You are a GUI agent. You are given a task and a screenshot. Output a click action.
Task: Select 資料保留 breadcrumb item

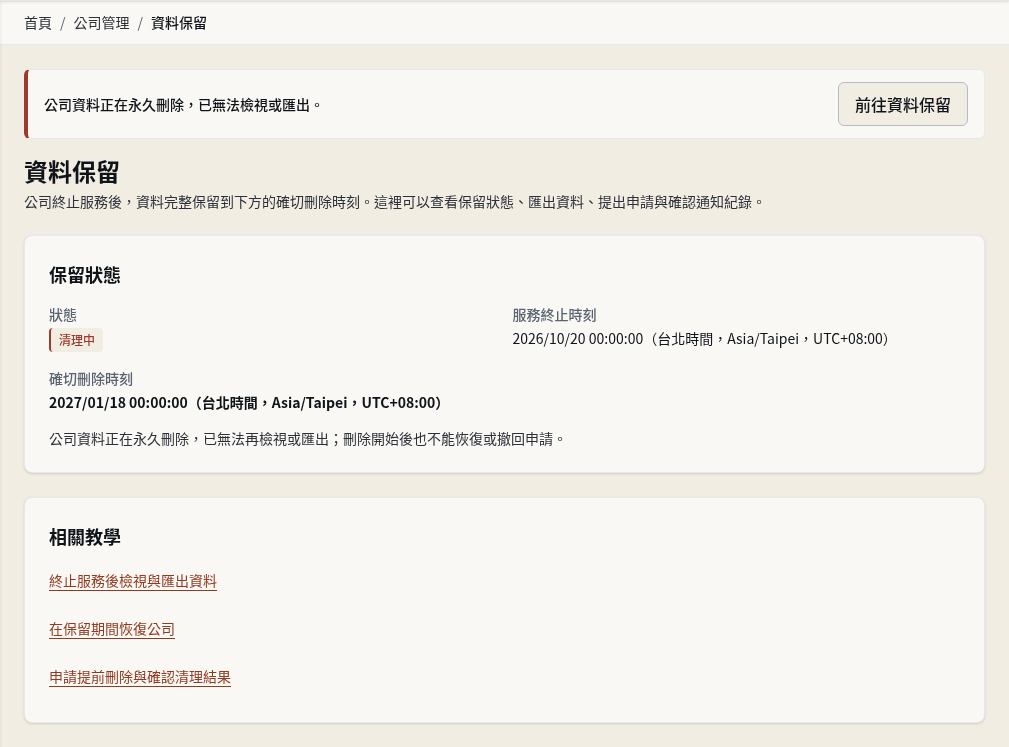(x=179, y=24)
